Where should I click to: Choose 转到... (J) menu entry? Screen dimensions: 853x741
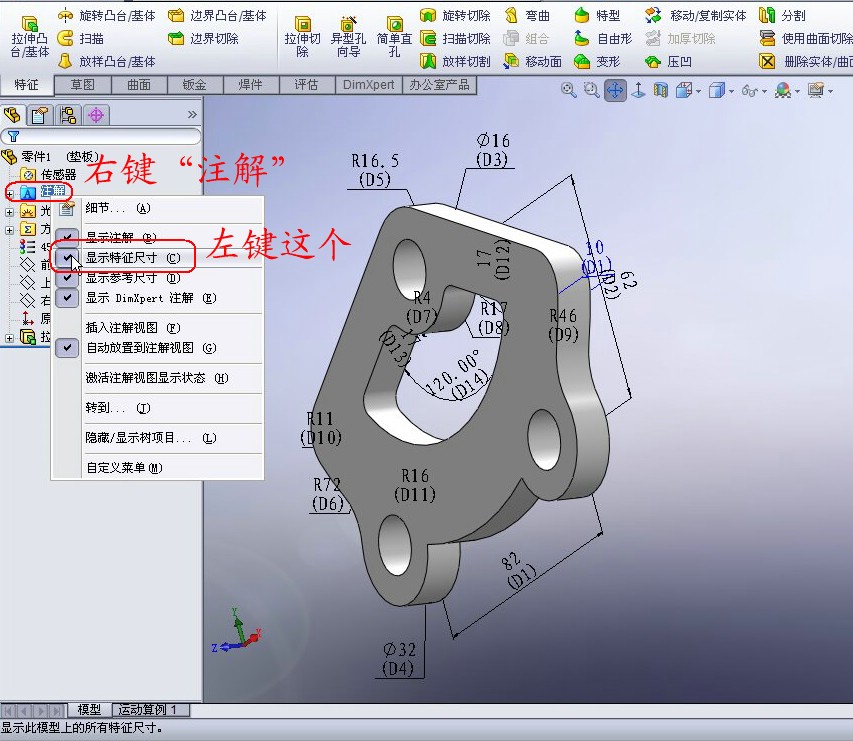click(118, 407)
